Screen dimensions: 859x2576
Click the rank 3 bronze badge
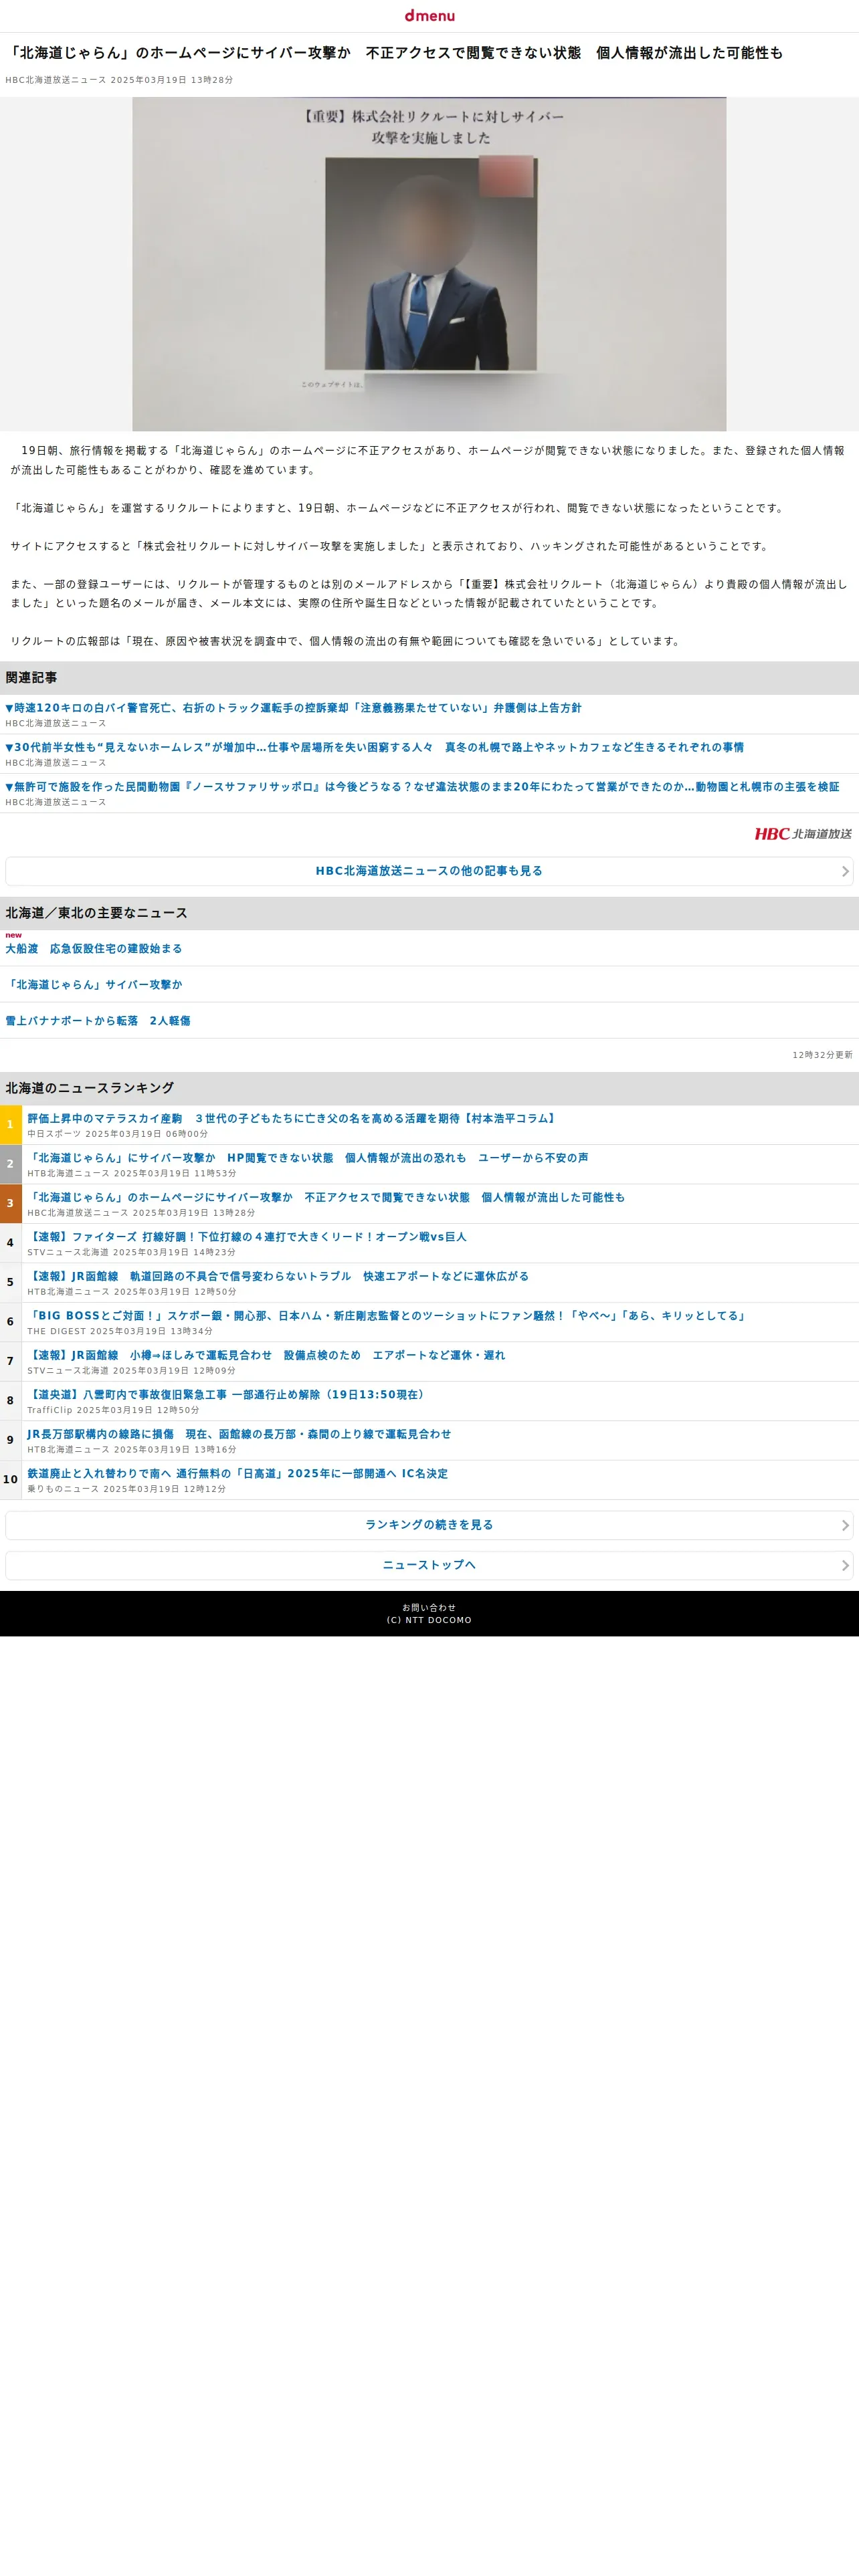tap(11, 1203)
